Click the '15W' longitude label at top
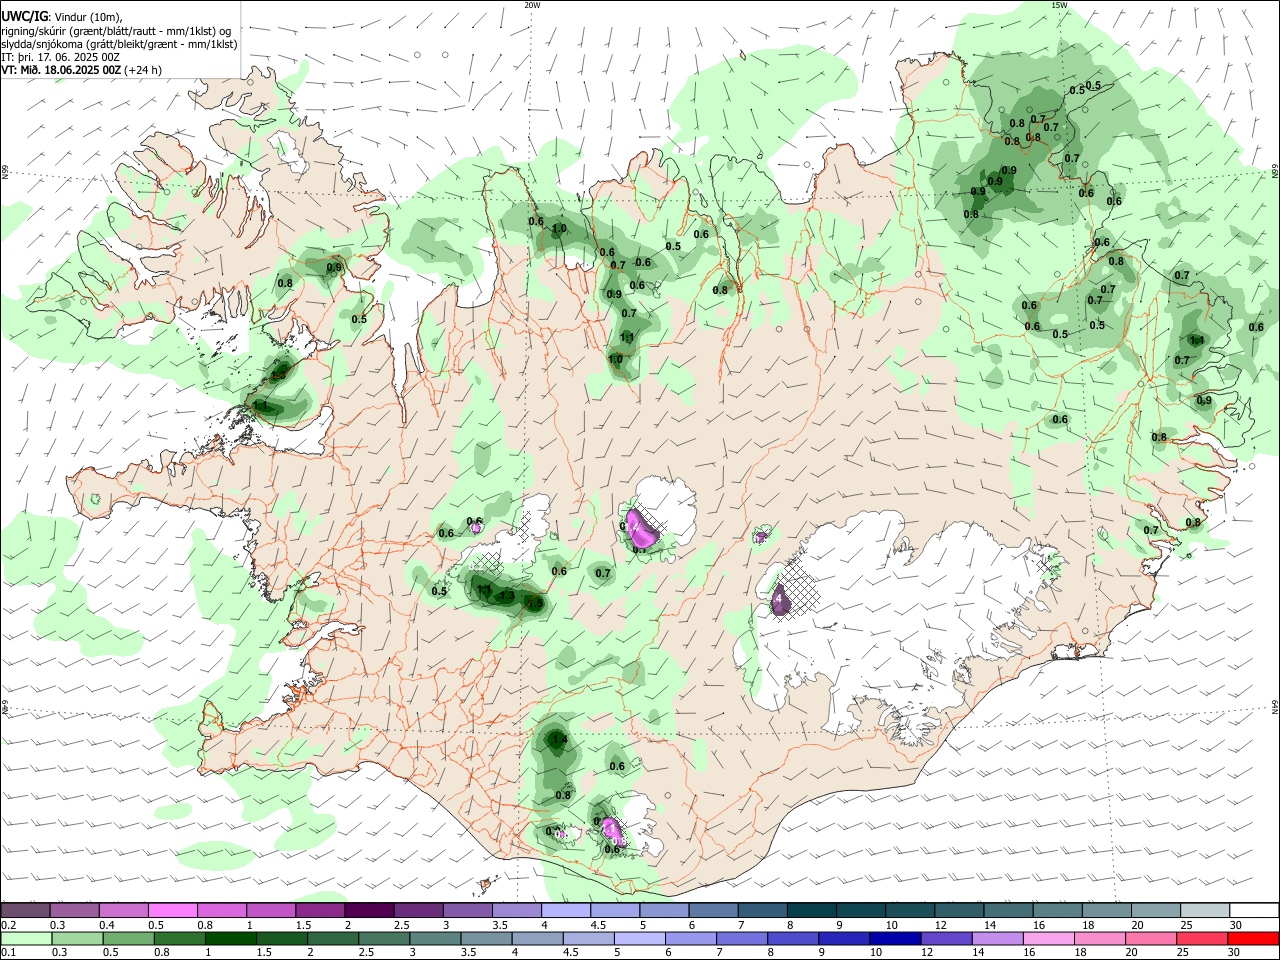Viewport: 1280px width, 960px height. 1058,5
